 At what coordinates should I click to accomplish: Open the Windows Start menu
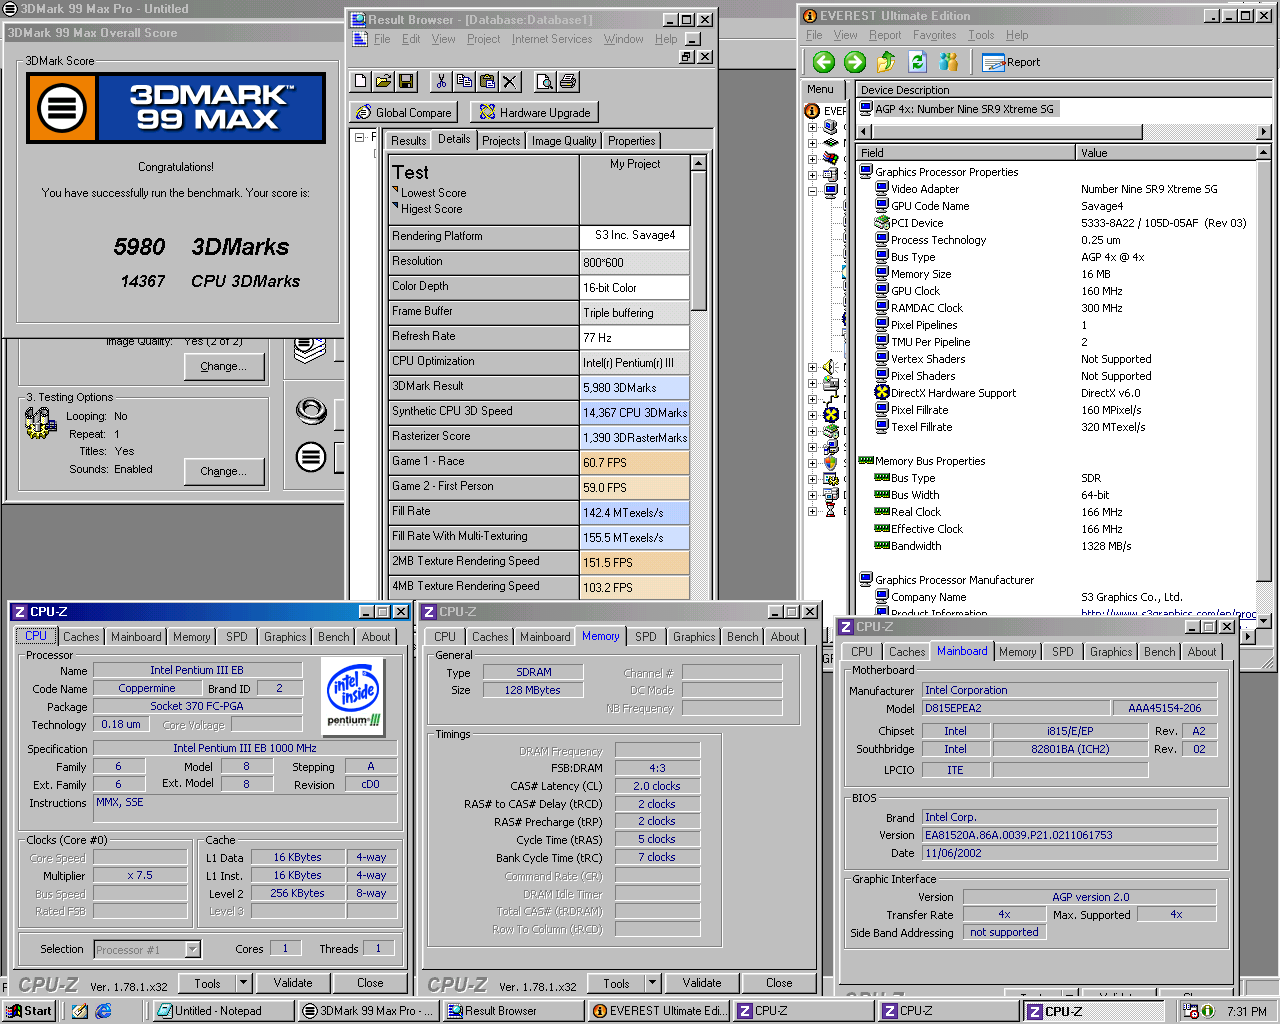point(28,1011)
